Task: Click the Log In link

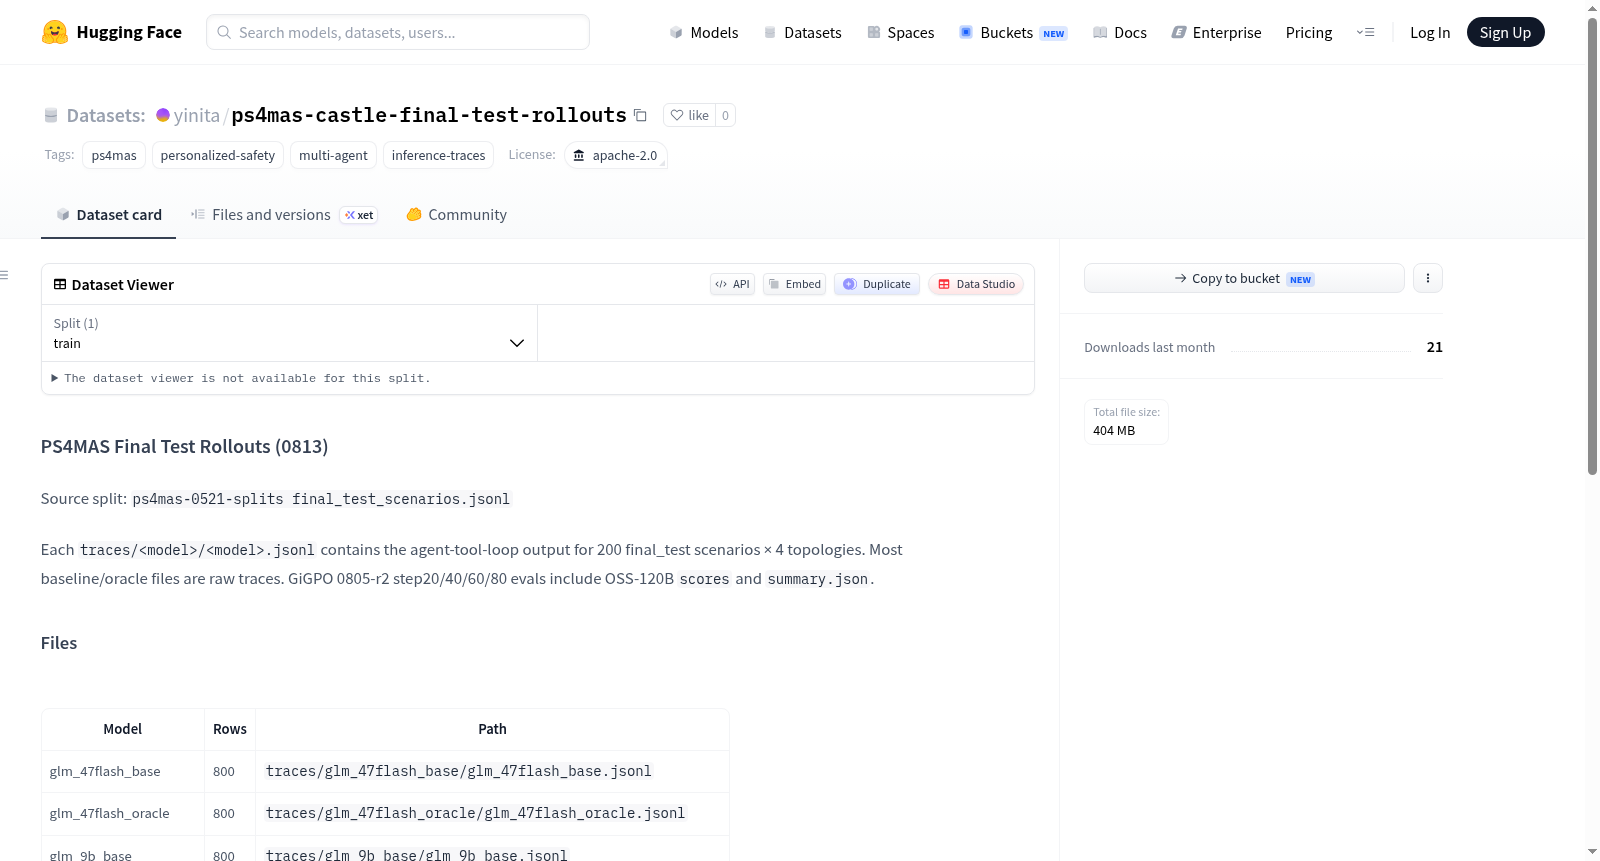Action: 1430,32
